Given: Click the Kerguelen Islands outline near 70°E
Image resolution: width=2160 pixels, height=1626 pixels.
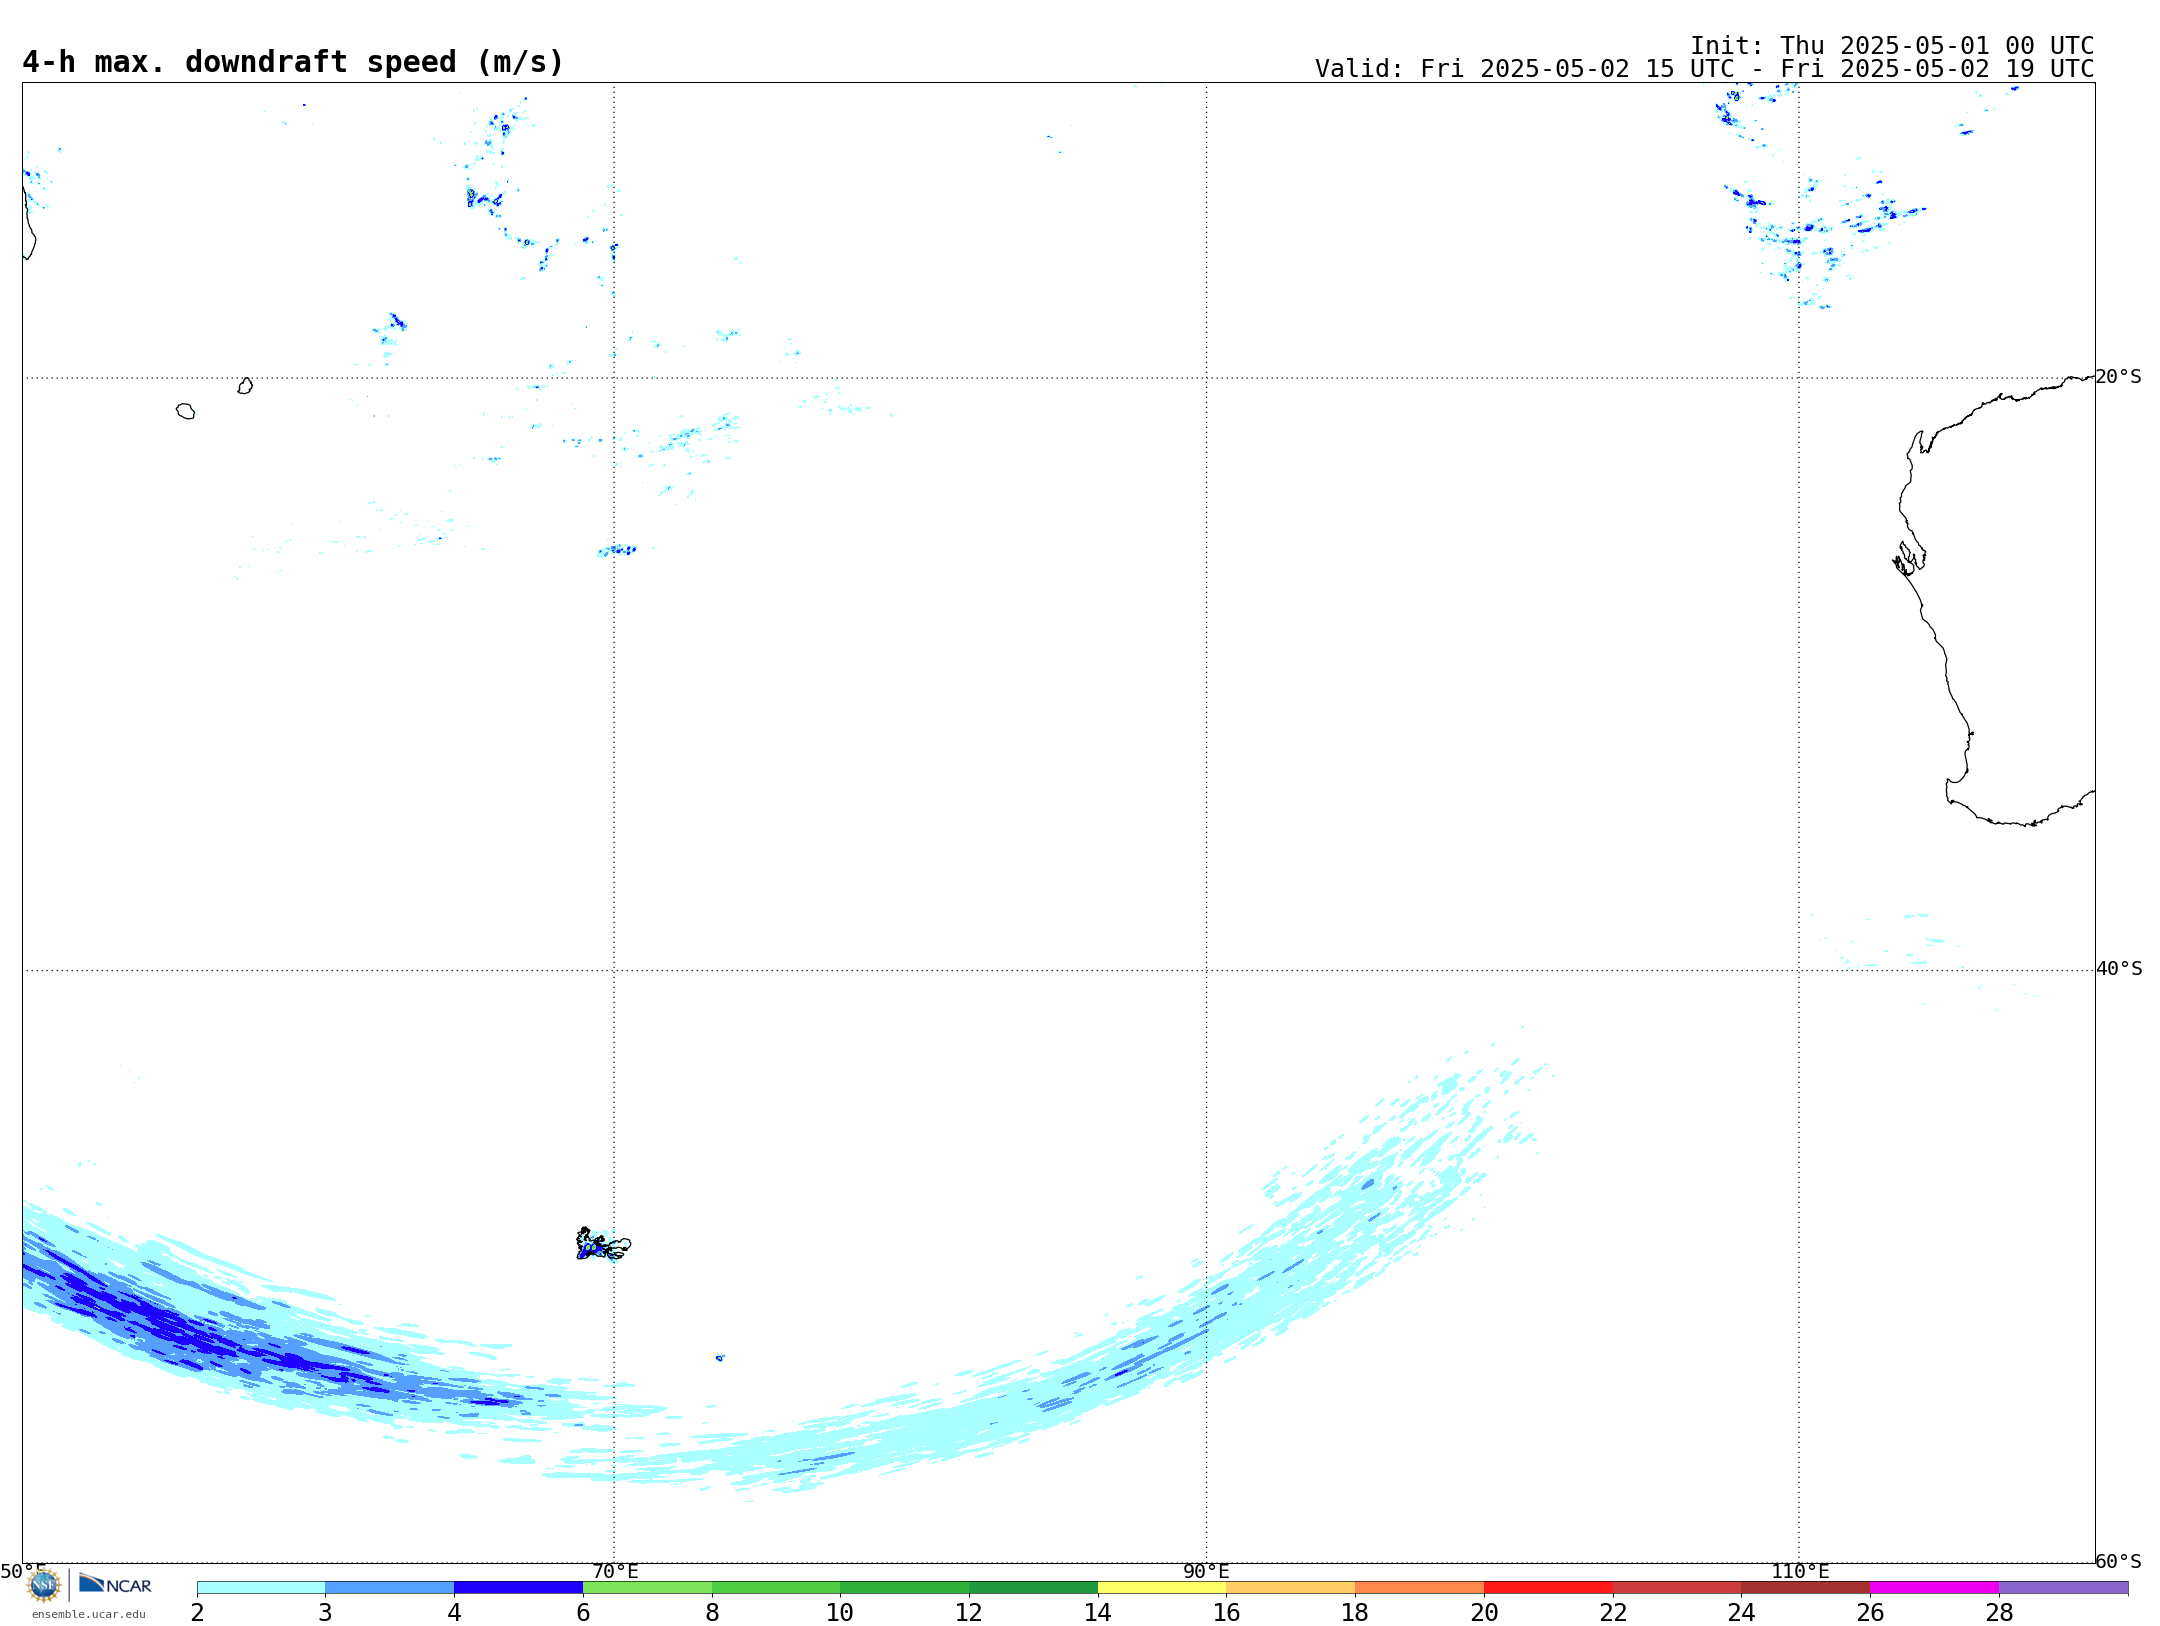Looking at the screenshot, I should (603, 1244).
